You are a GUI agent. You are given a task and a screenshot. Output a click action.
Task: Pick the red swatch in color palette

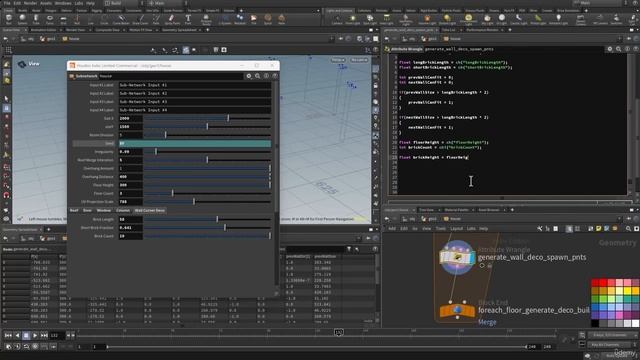pos(603,283)
